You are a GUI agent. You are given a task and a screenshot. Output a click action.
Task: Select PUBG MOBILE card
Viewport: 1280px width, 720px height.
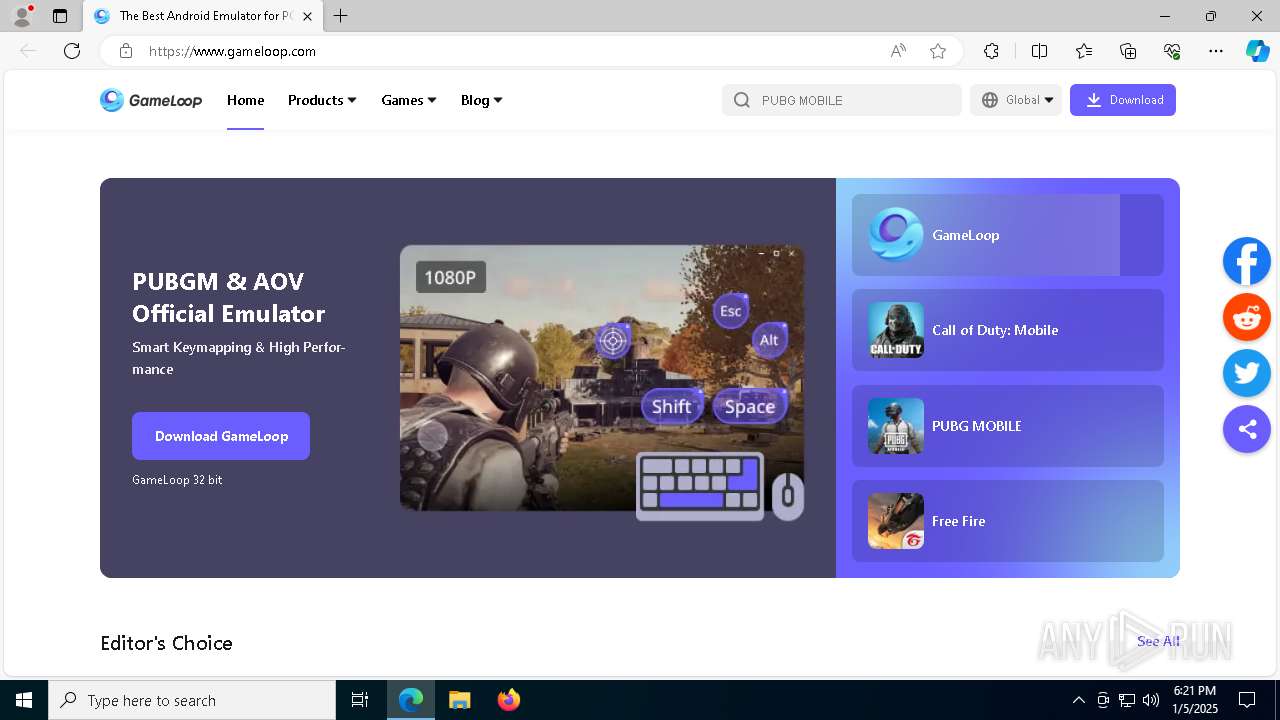coord(1008,426)
